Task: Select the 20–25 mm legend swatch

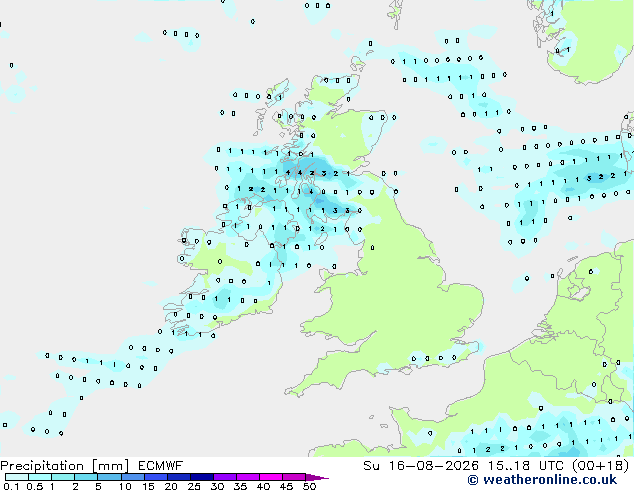Action: (x=179, y=477)
